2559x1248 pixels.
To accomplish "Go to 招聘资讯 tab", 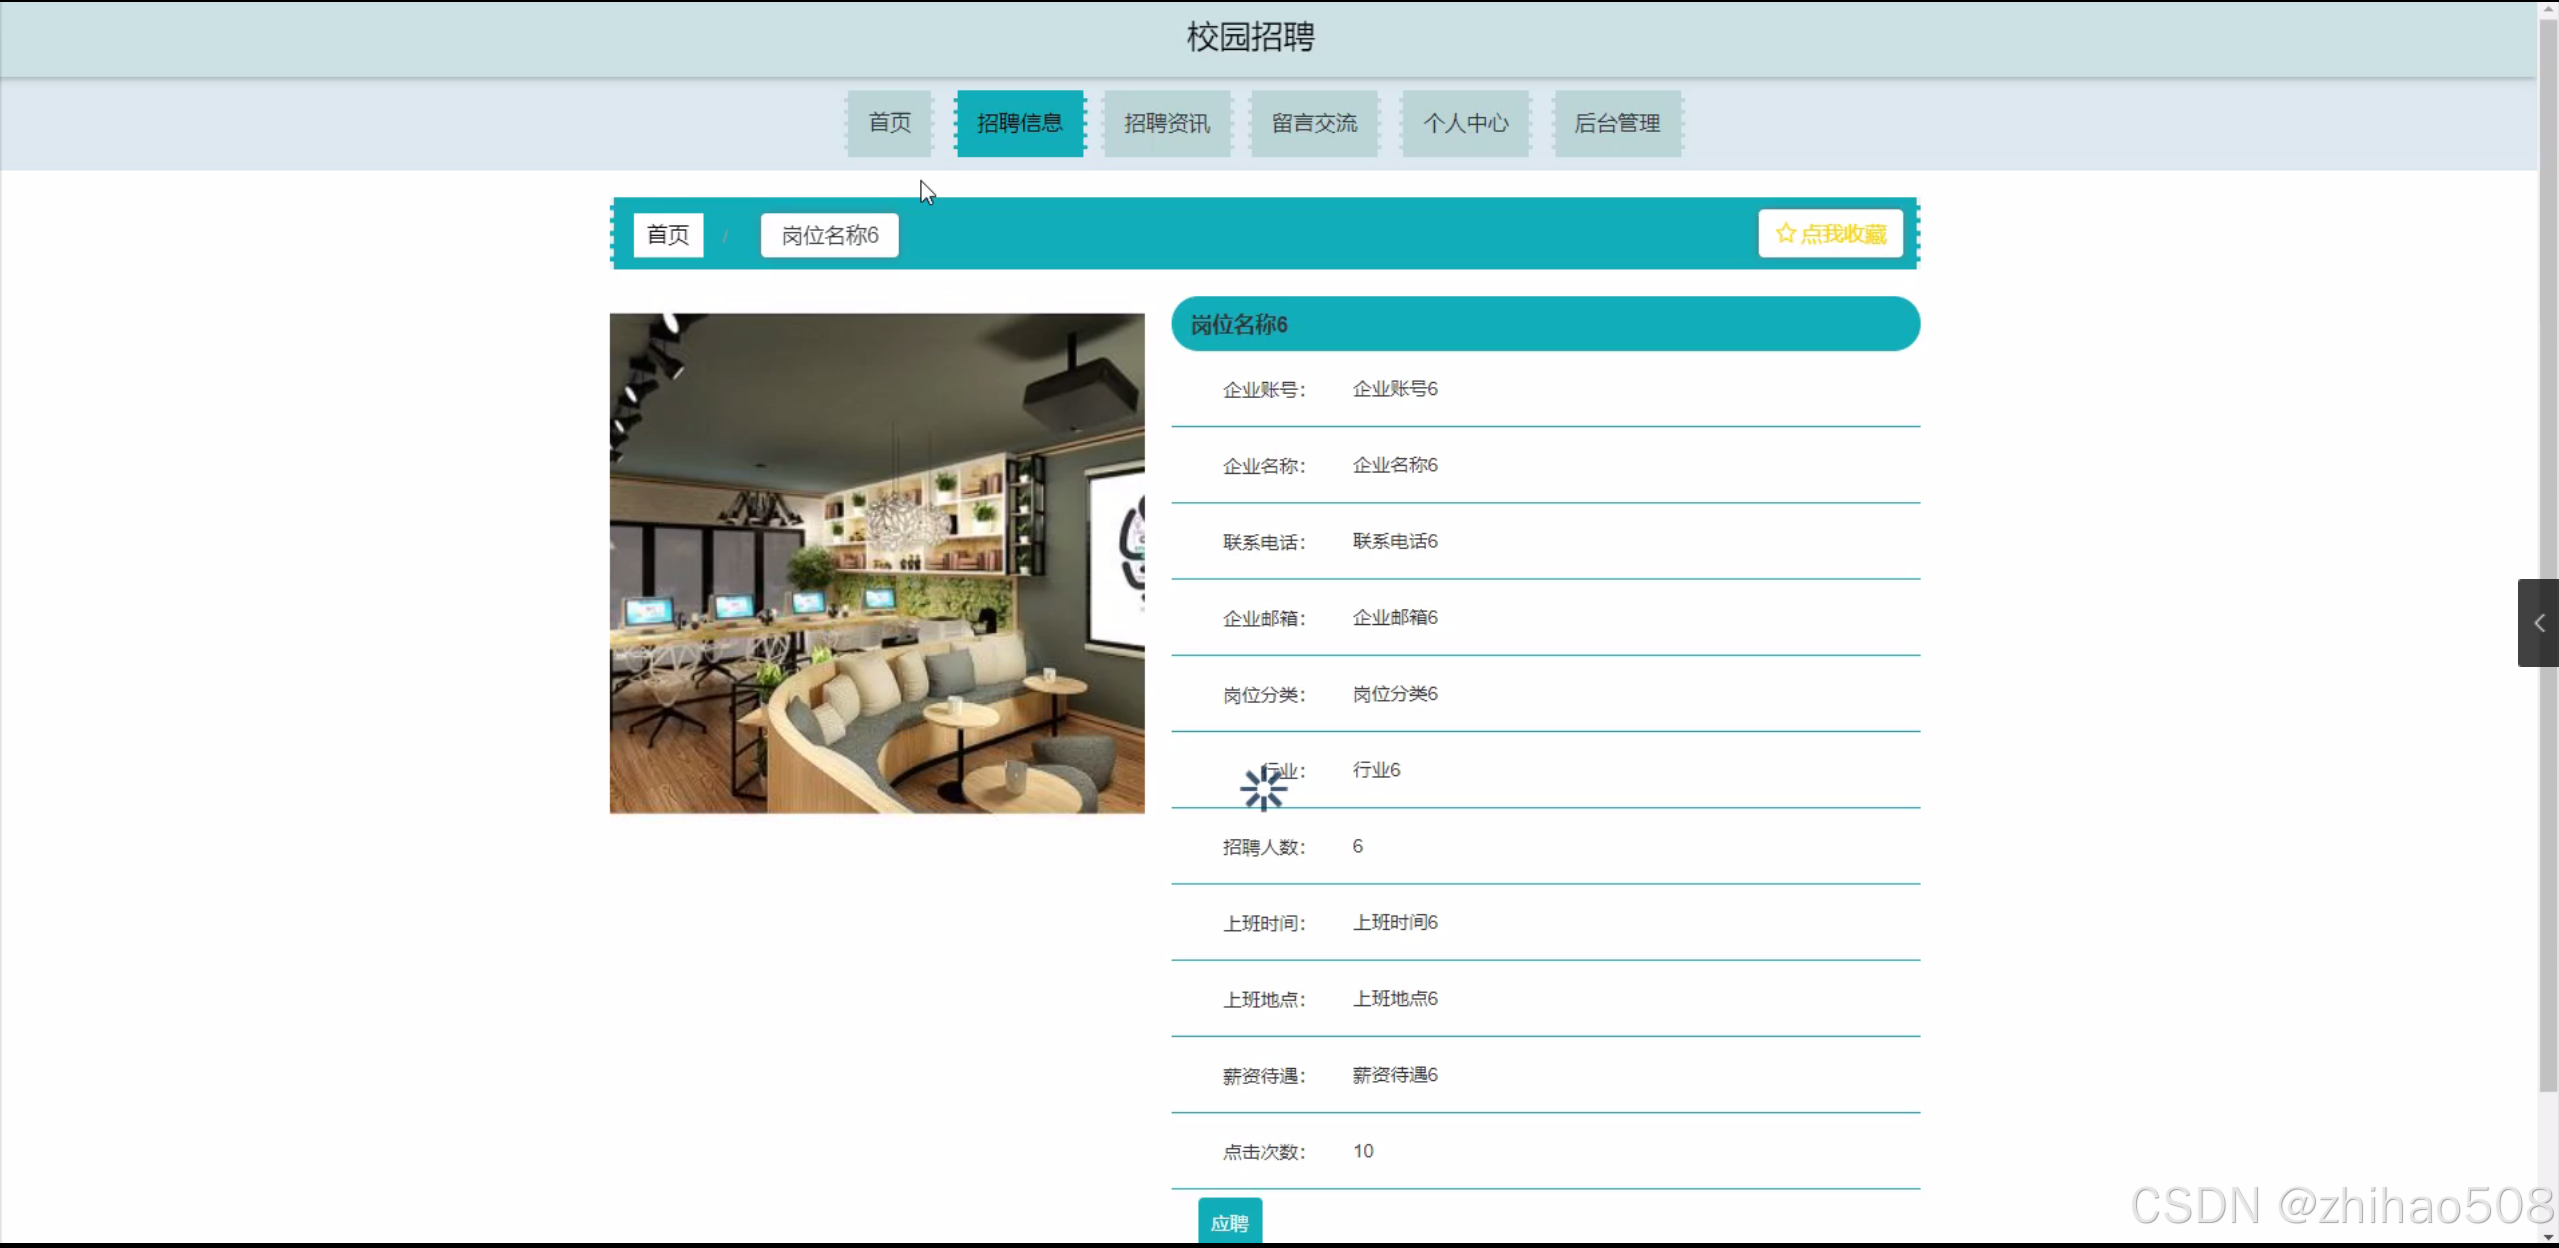I will pos(1166,123).
